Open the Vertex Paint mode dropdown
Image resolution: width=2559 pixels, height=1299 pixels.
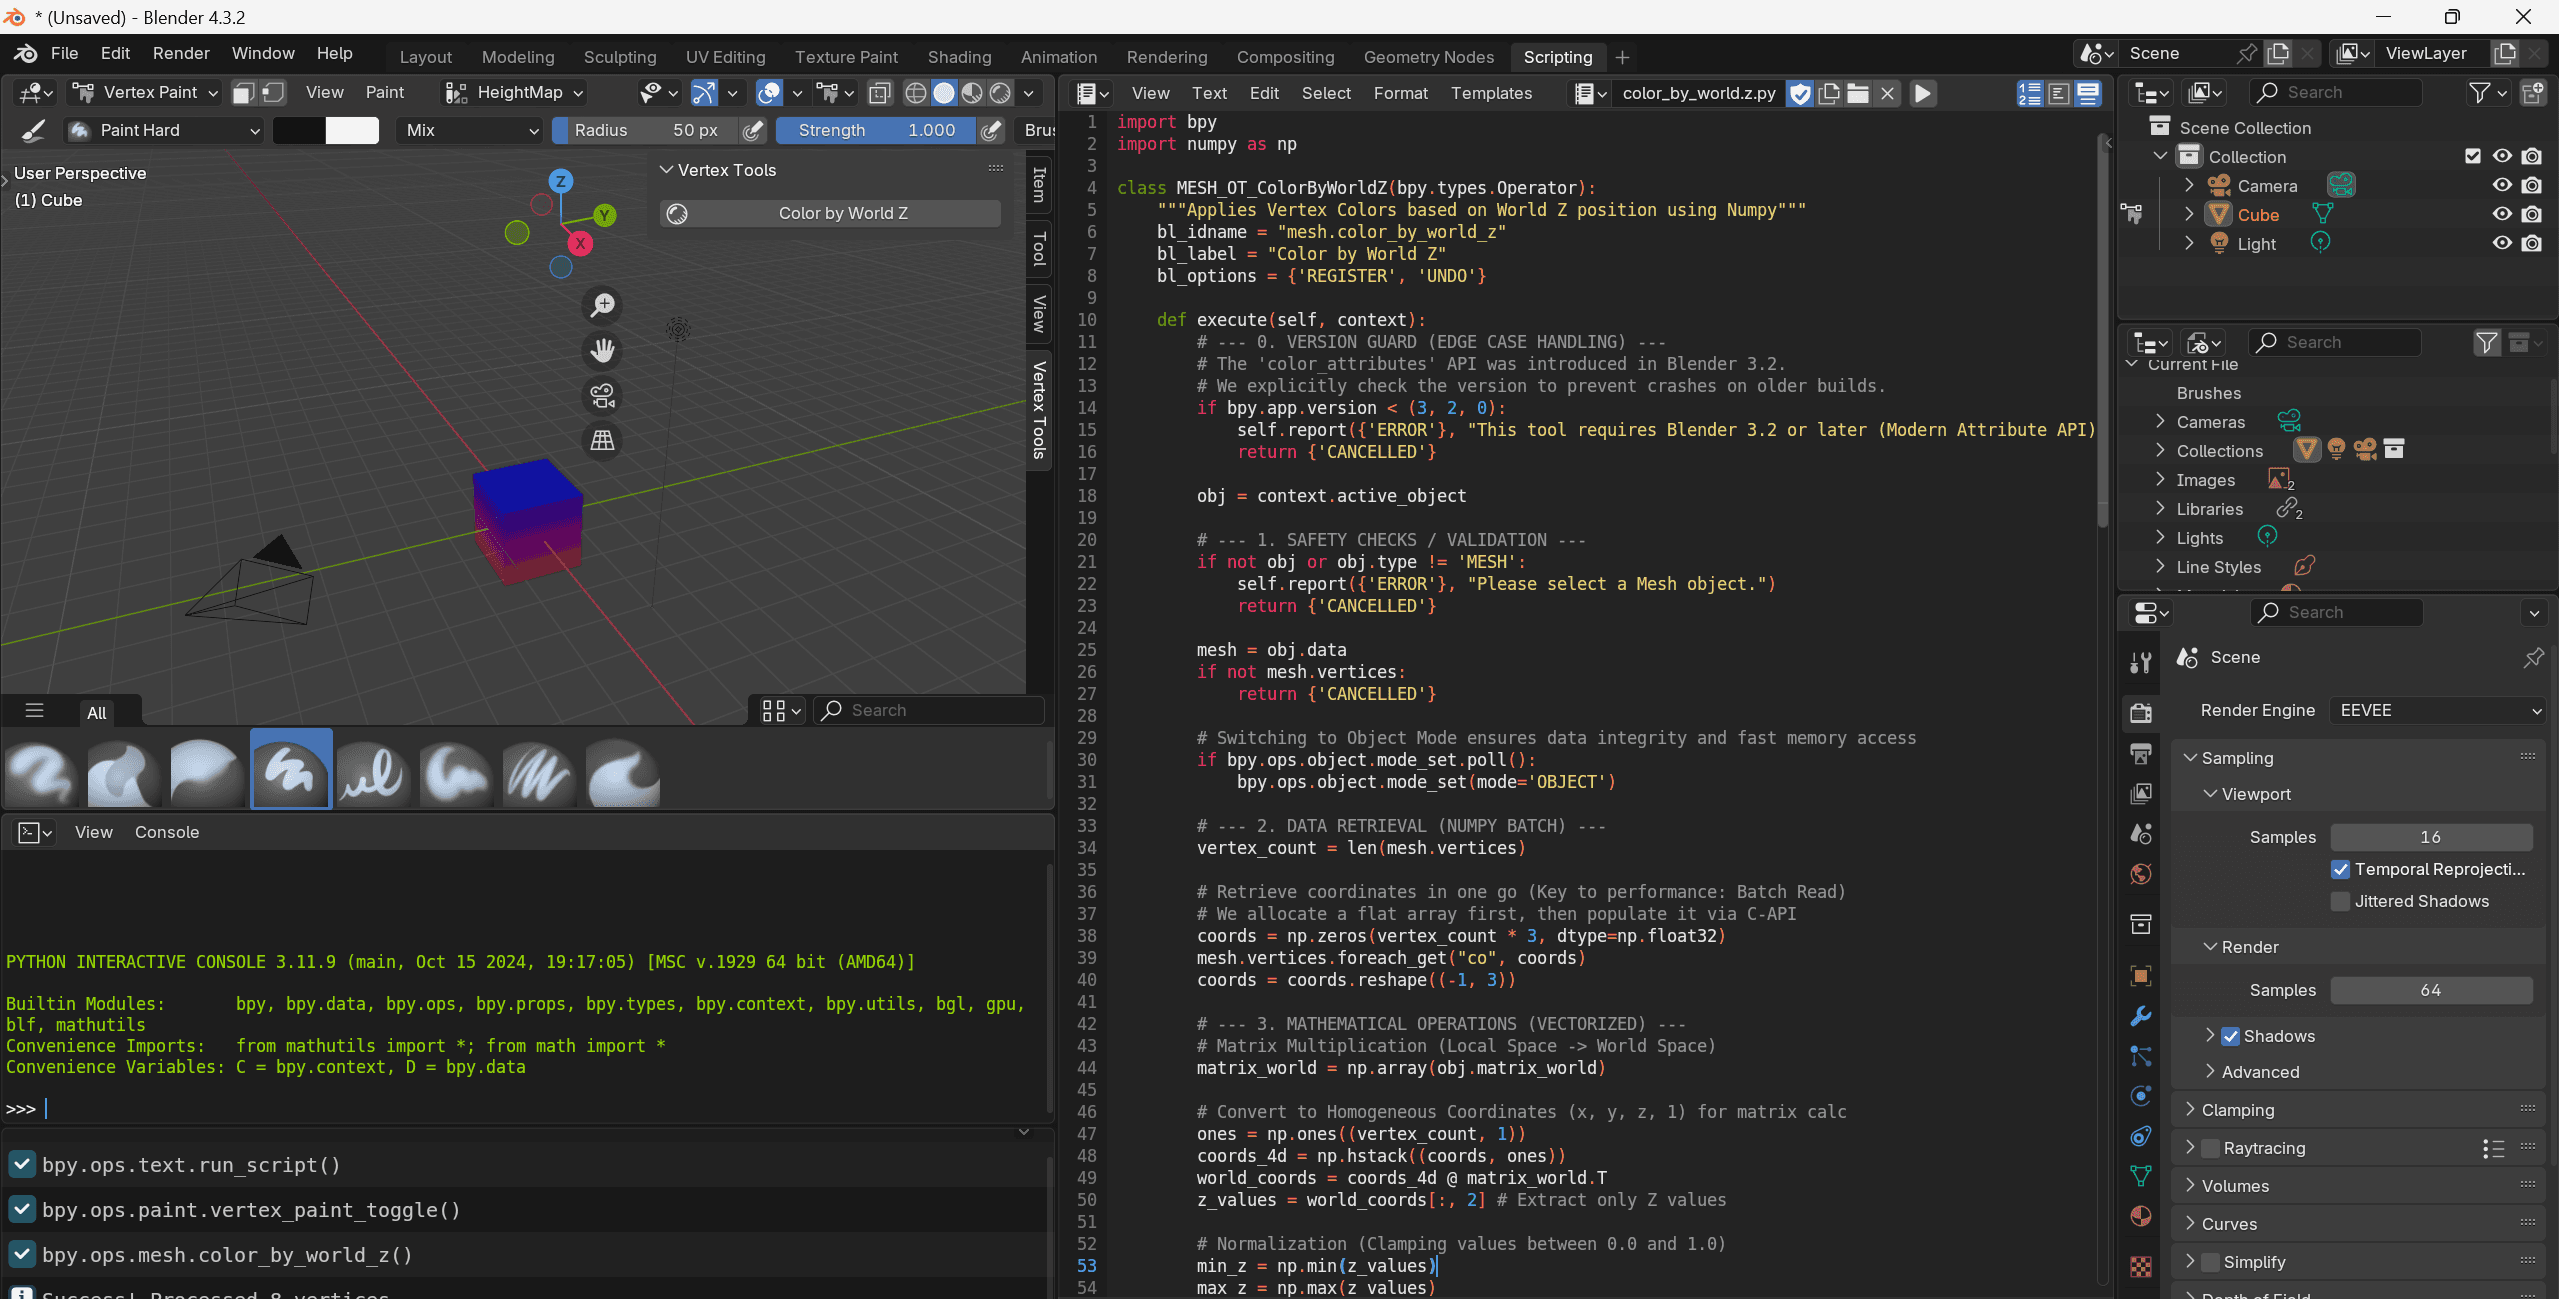coord(146,92)
